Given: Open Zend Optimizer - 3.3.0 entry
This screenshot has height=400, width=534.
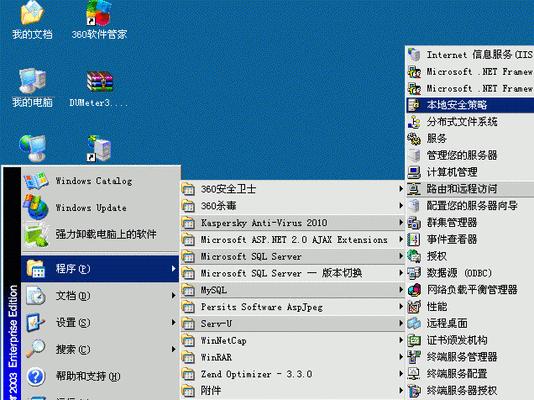Looking at the screenshot, I should click(293, 374).
